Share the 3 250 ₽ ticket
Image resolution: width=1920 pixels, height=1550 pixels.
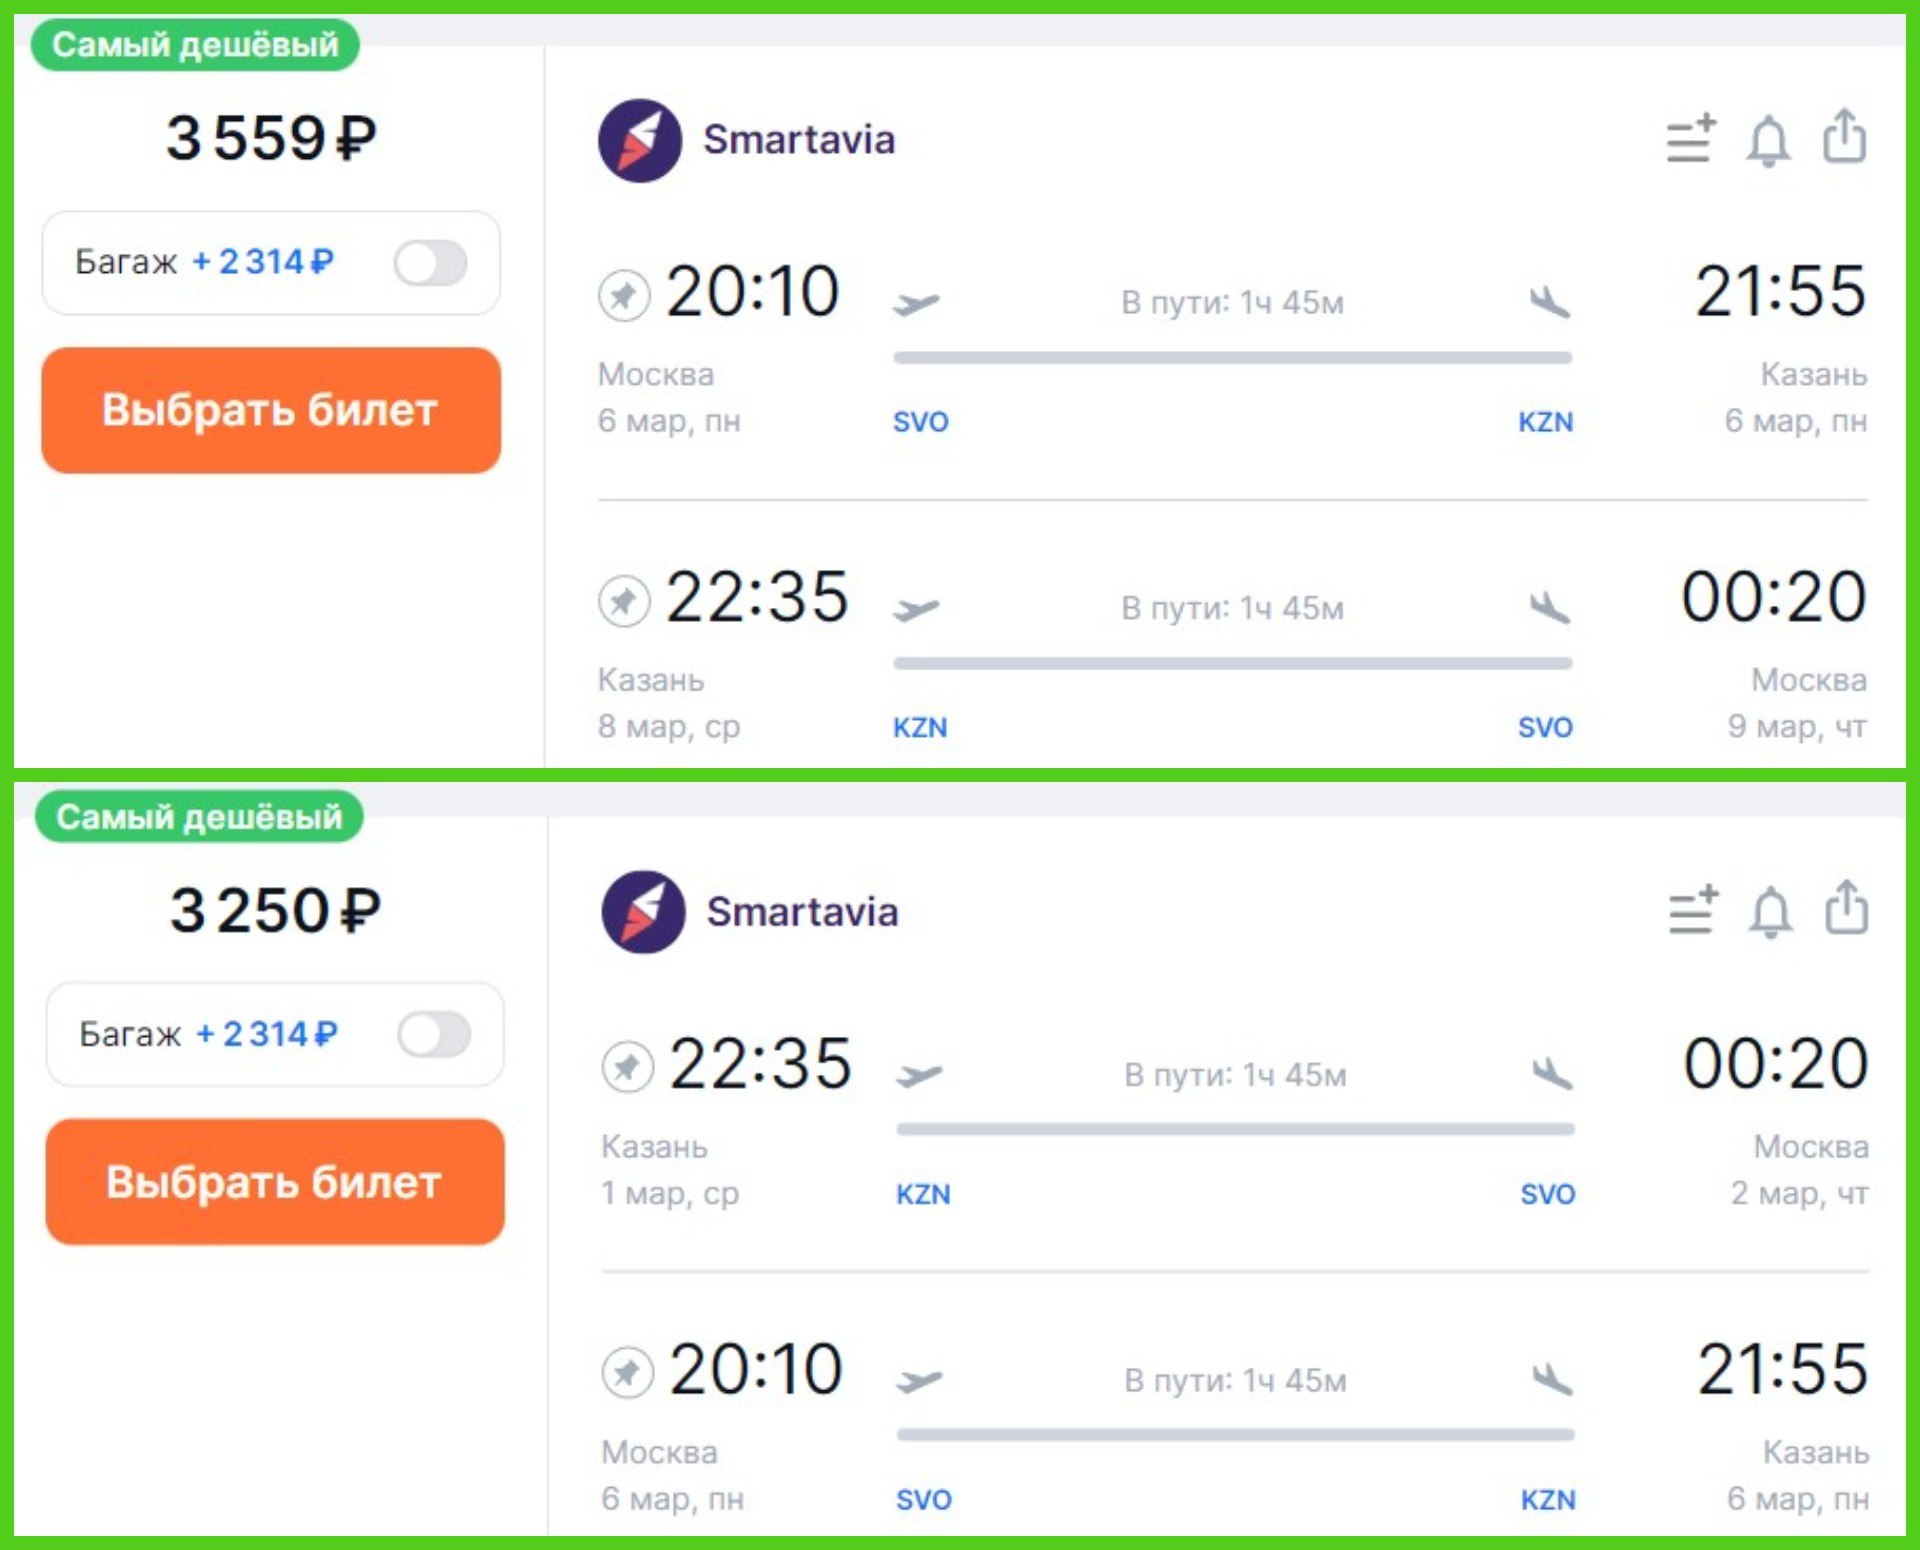click(1846, 909)
